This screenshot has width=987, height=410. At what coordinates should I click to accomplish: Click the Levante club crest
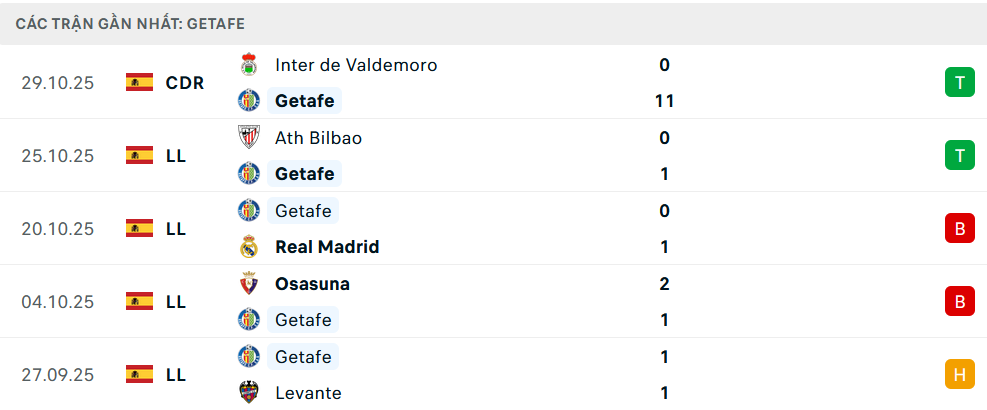pyautogui.click(x=248, y=393)
